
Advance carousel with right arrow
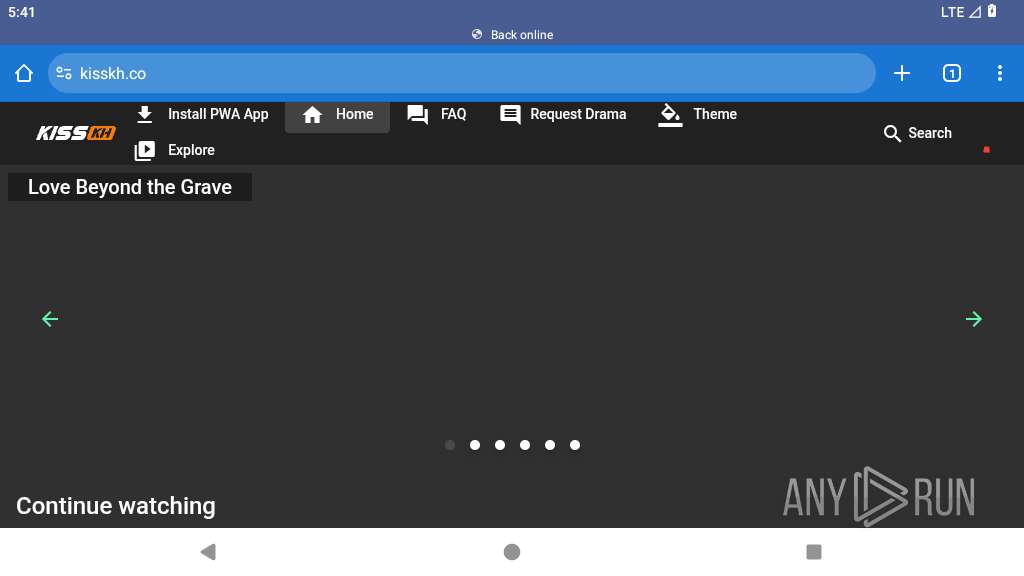point(974,319)
